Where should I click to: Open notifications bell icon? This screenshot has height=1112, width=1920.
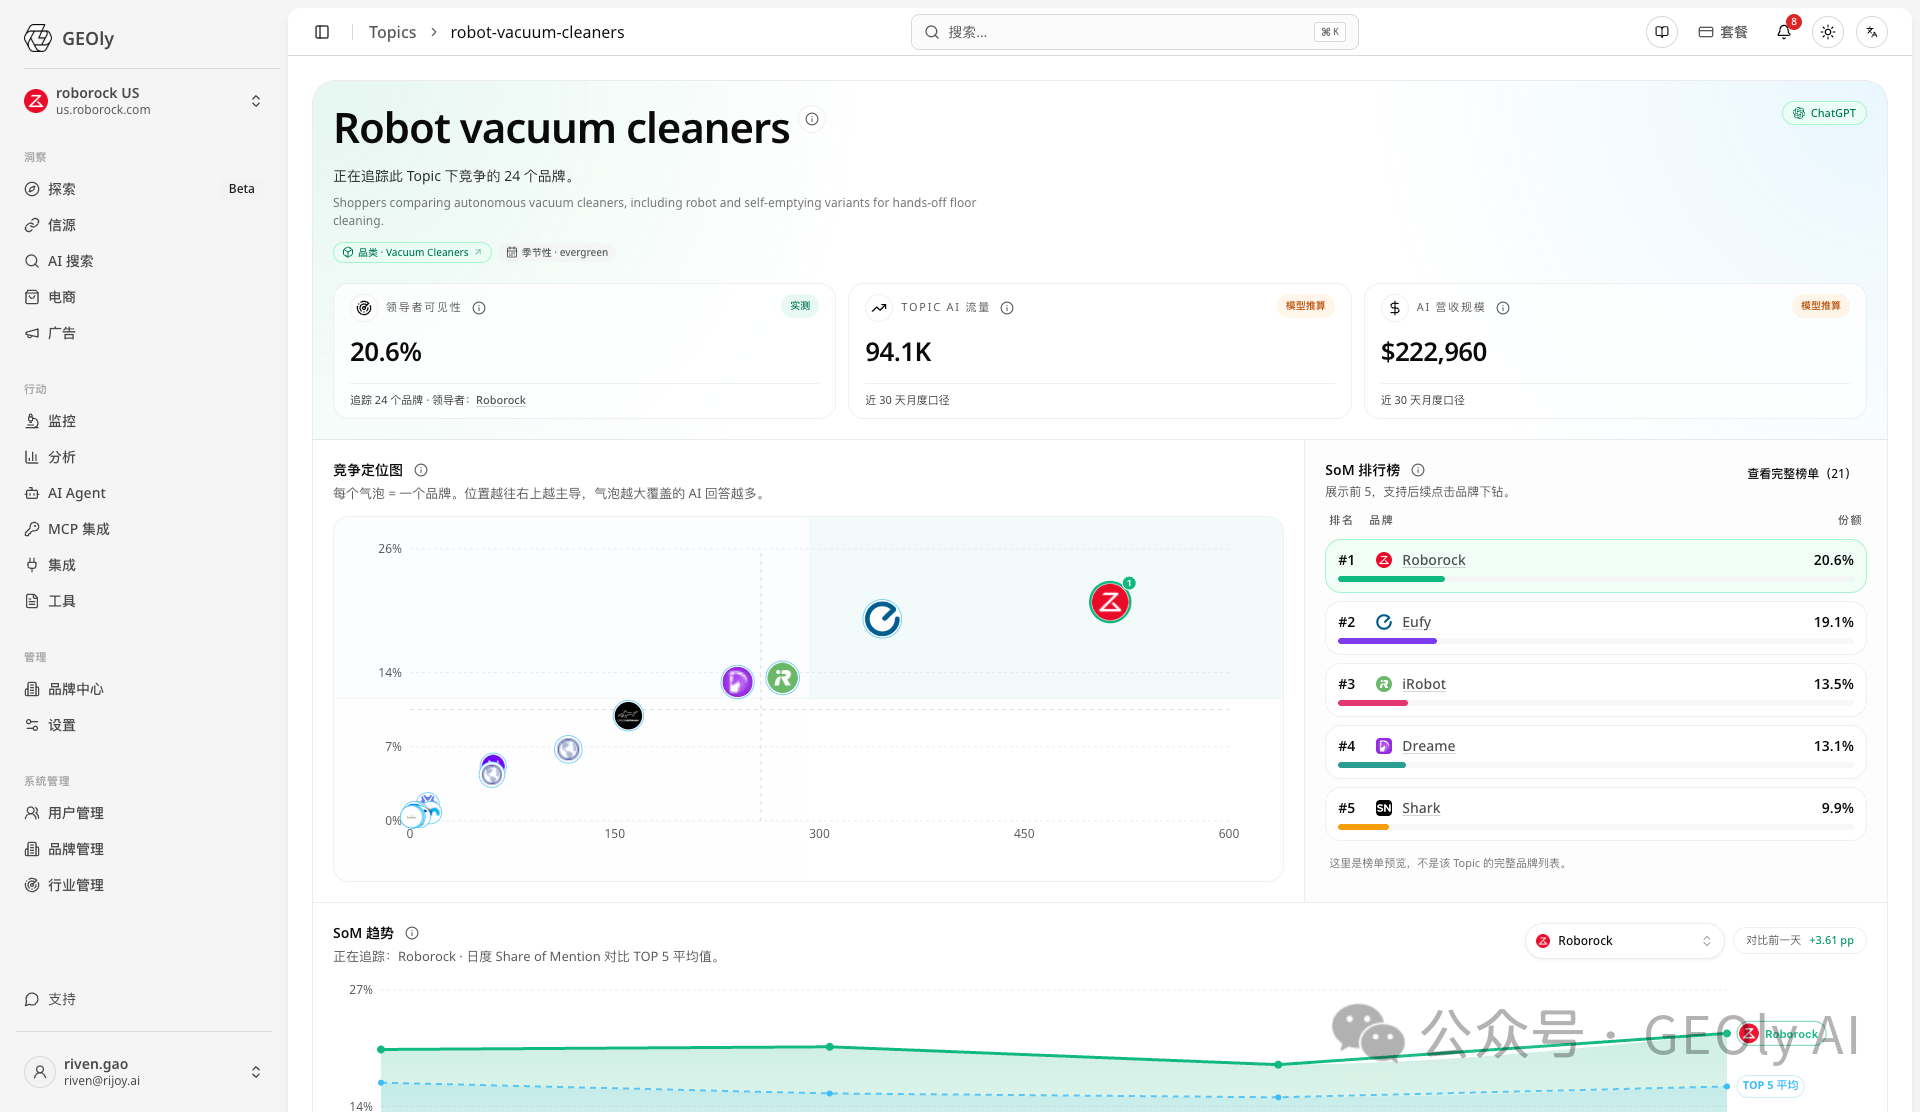[1784, 32]
